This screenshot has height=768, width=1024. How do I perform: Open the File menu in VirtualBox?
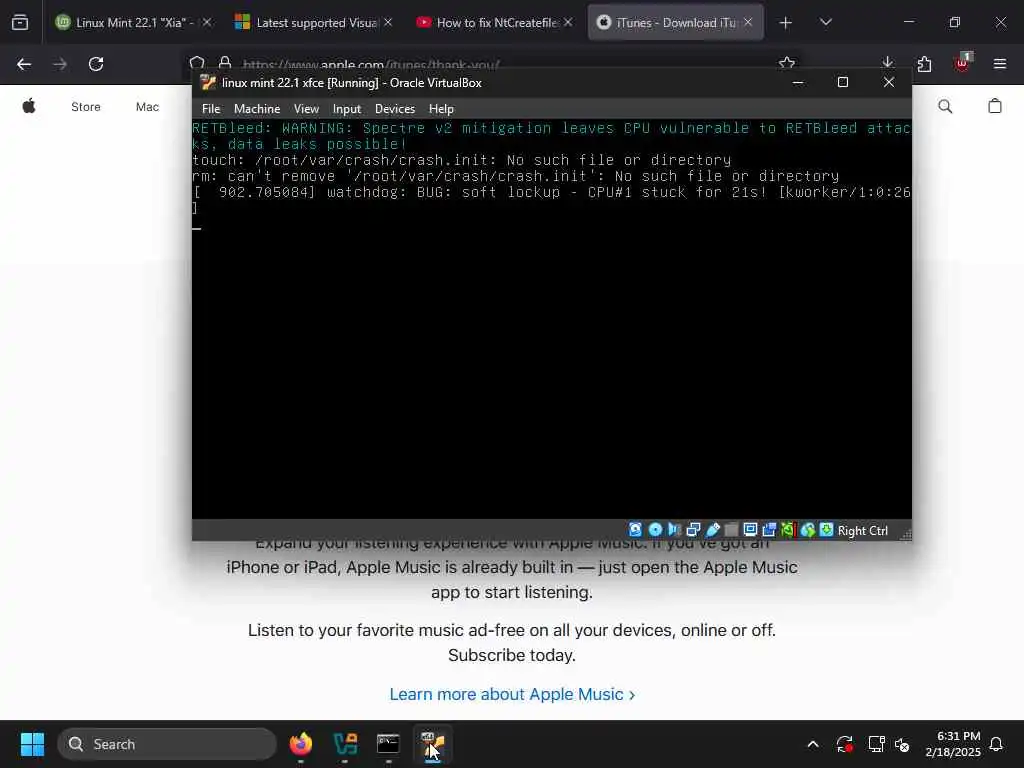tap(211, 108)
